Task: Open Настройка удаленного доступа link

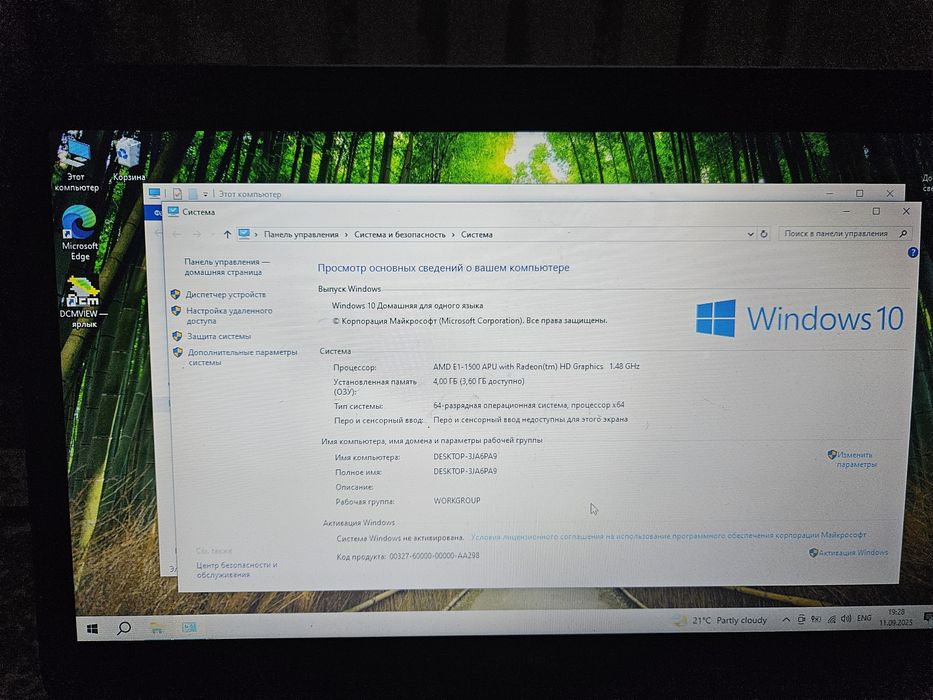Action: pyautogui.click(x=229, y=315)
